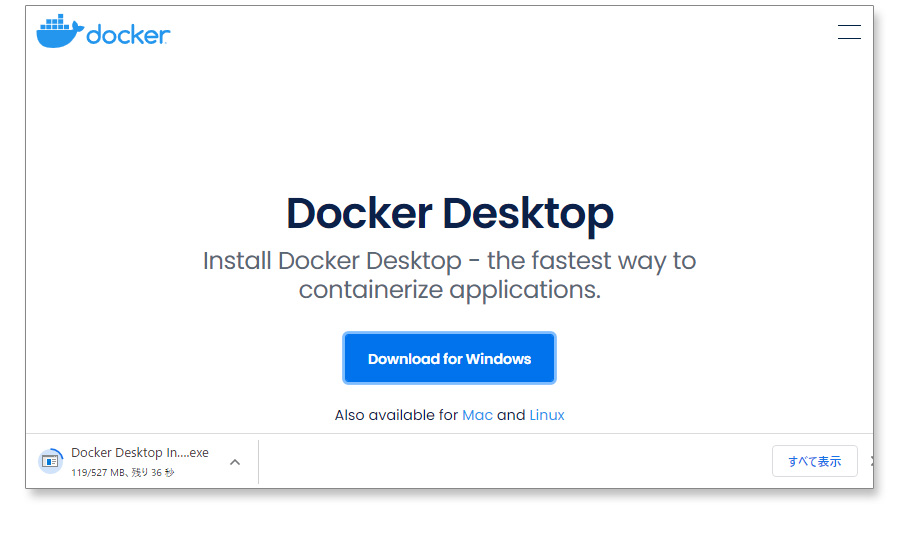900x540 pixels.
Task: Click the Docker whale logo
Action: coord(103,32)
